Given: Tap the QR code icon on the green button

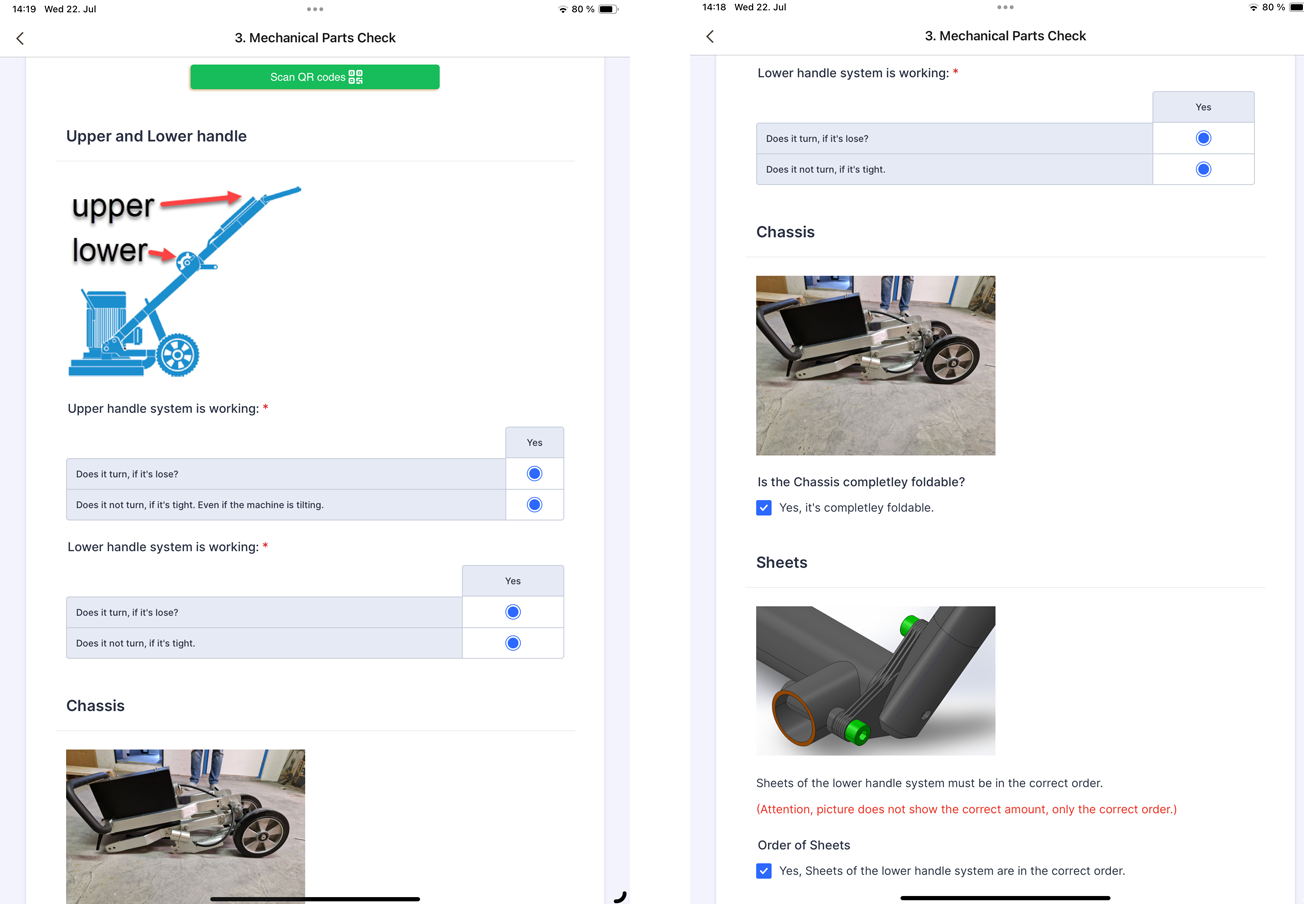Looking at the screenshot, I should [x=356, y=77].
